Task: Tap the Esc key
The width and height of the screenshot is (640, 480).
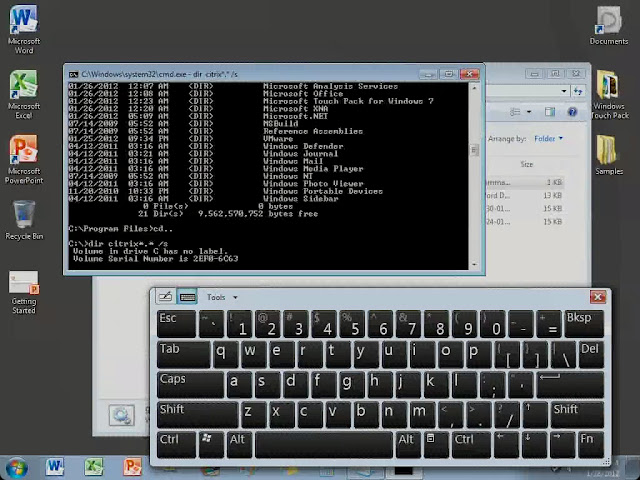Action: point(176,324)
